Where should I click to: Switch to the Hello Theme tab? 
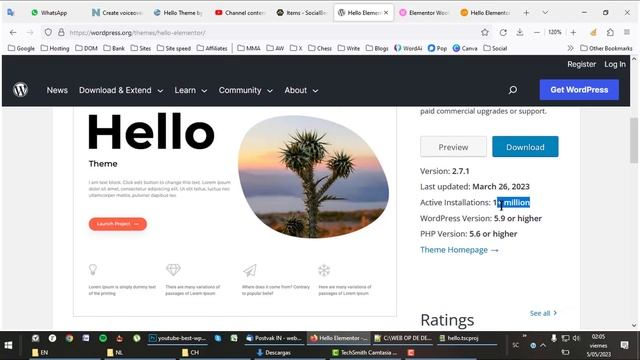(x=179, y=13)
